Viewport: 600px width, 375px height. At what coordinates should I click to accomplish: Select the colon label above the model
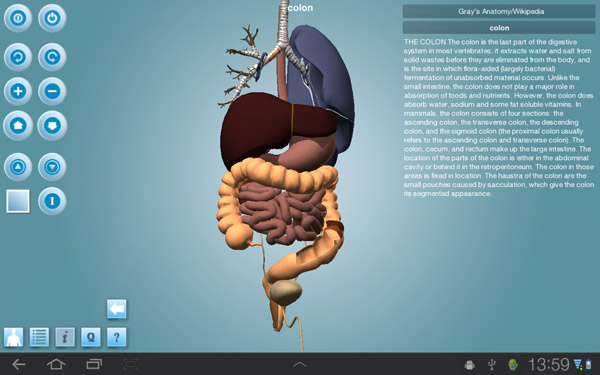[300, 8]
